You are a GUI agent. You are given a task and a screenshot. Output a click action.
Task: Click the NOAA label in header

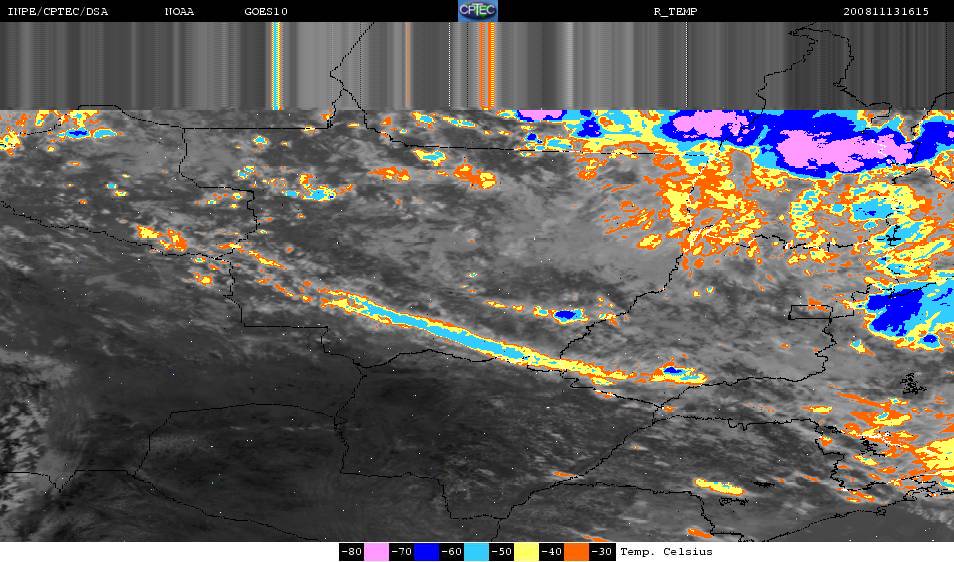point(181,11)
